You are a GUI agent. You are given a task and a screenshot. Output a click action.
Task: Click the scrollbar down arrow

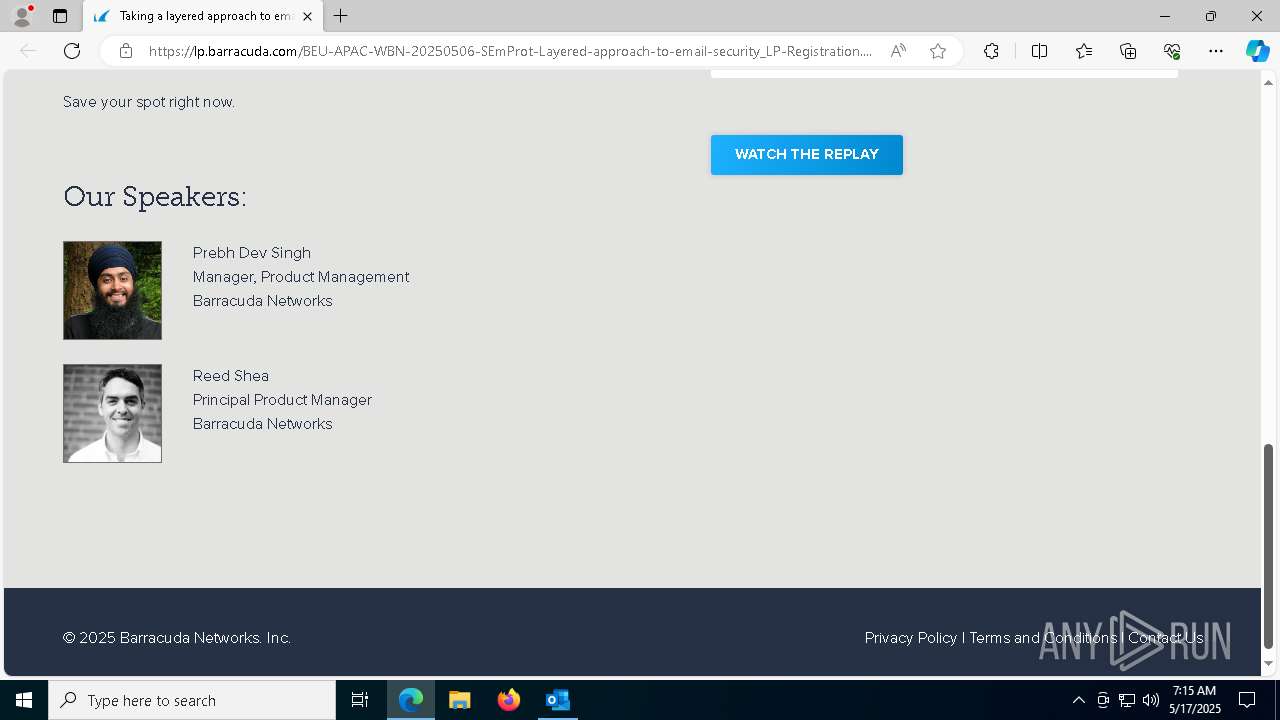tap(1269, 664)
